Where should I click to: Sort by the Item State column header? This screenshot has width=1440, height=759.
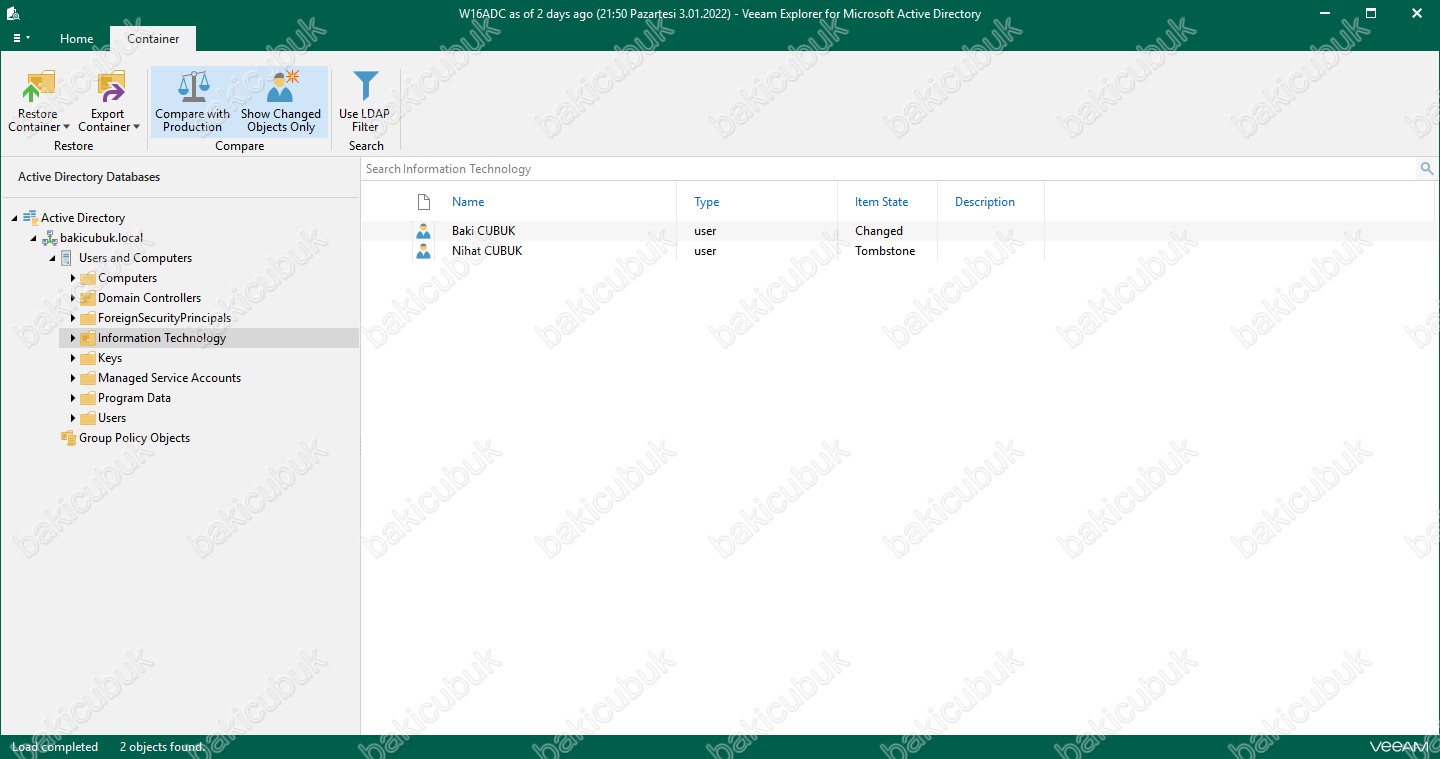coord(881,202)
